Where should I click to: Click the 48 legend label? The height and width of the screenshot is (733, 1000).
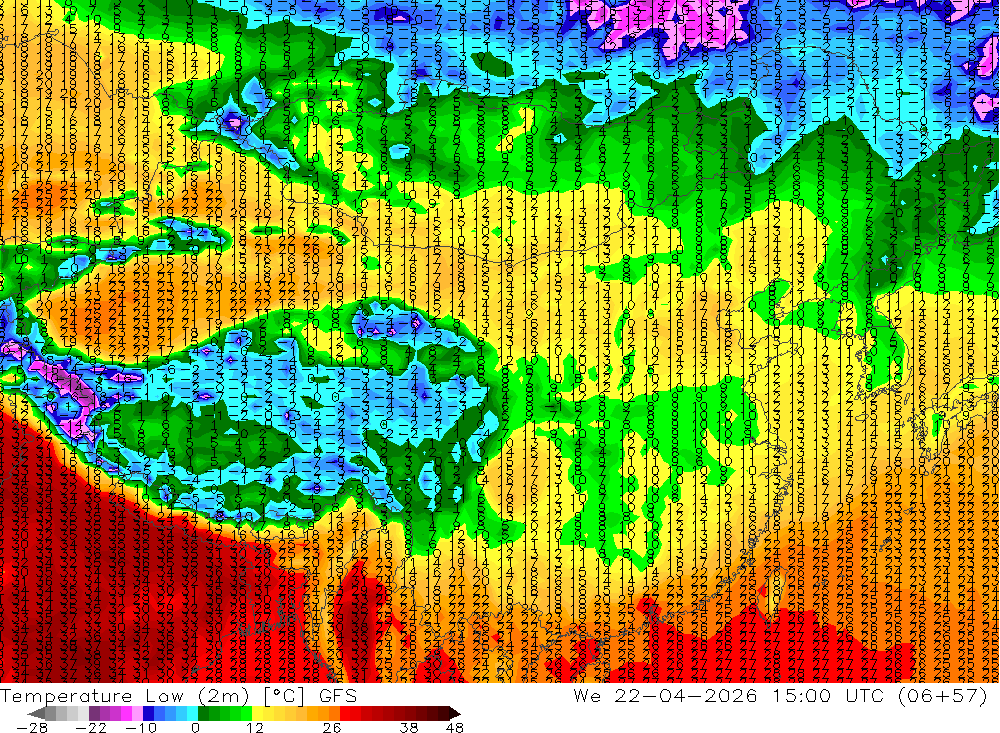455,727
